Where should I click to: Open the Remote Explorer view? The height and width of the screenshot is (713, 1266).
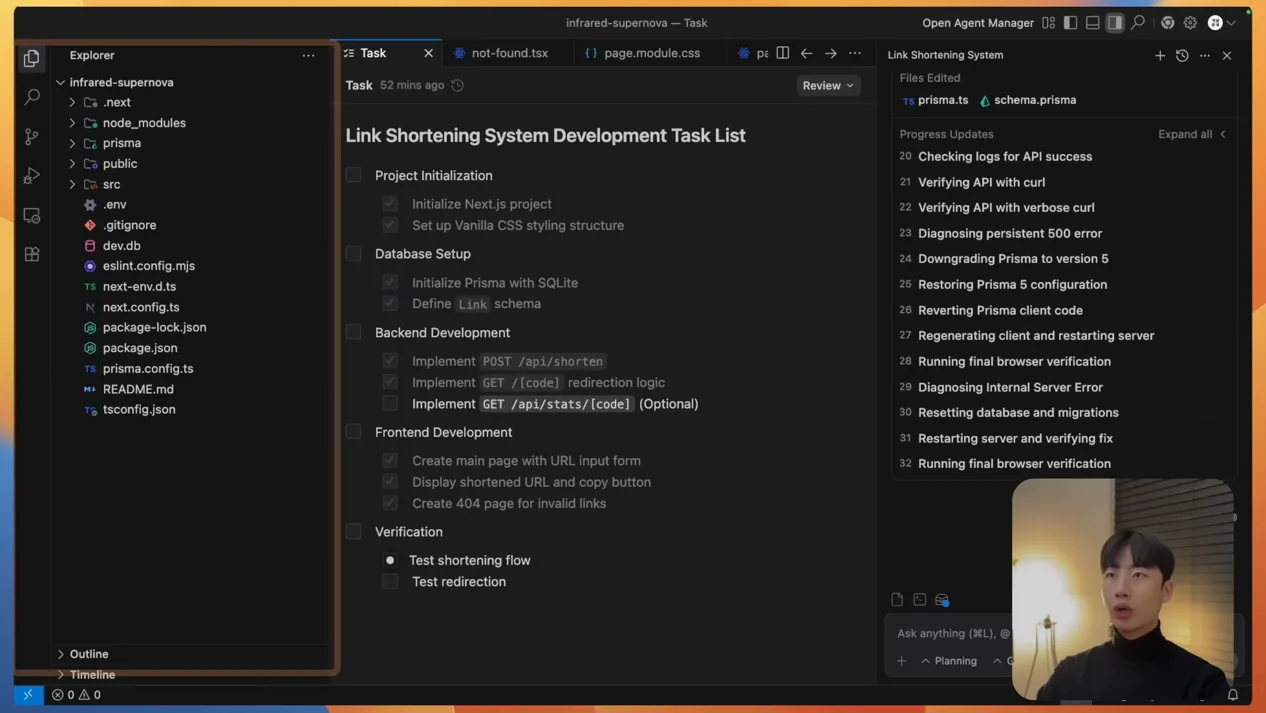tap(32, 215)
